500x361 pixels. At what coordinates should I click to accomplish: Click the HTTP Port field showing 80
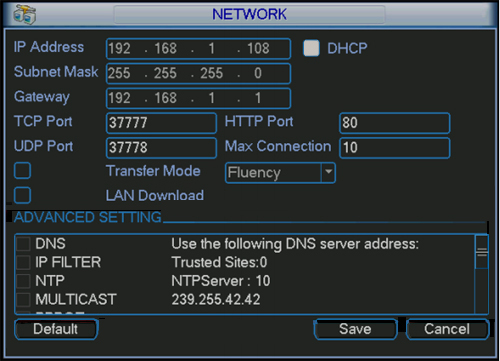(395, 123)
